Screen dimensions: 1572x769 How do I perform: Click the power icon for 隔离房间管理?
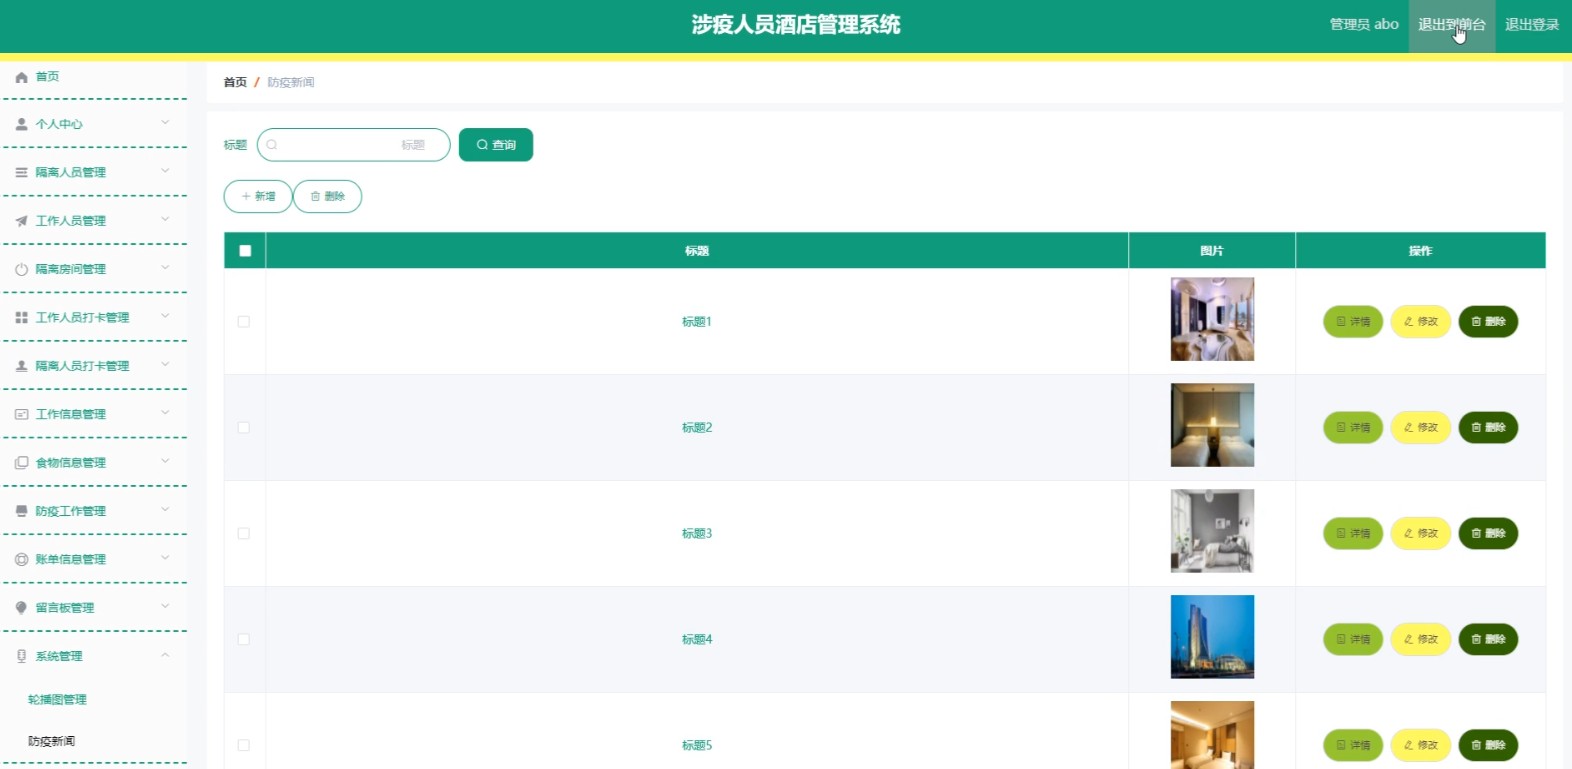[x=21, y=270]
